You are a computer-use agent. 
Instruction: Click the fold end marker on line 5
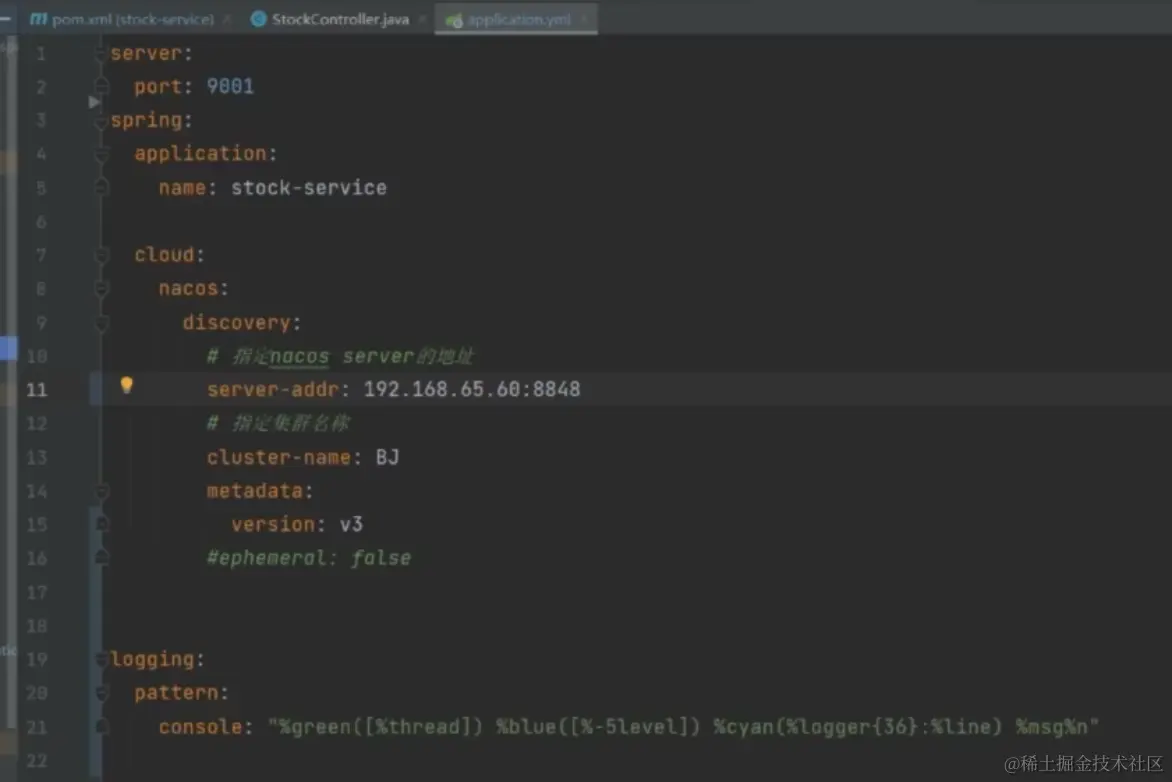pyautogui.click(x=101, y=187)
